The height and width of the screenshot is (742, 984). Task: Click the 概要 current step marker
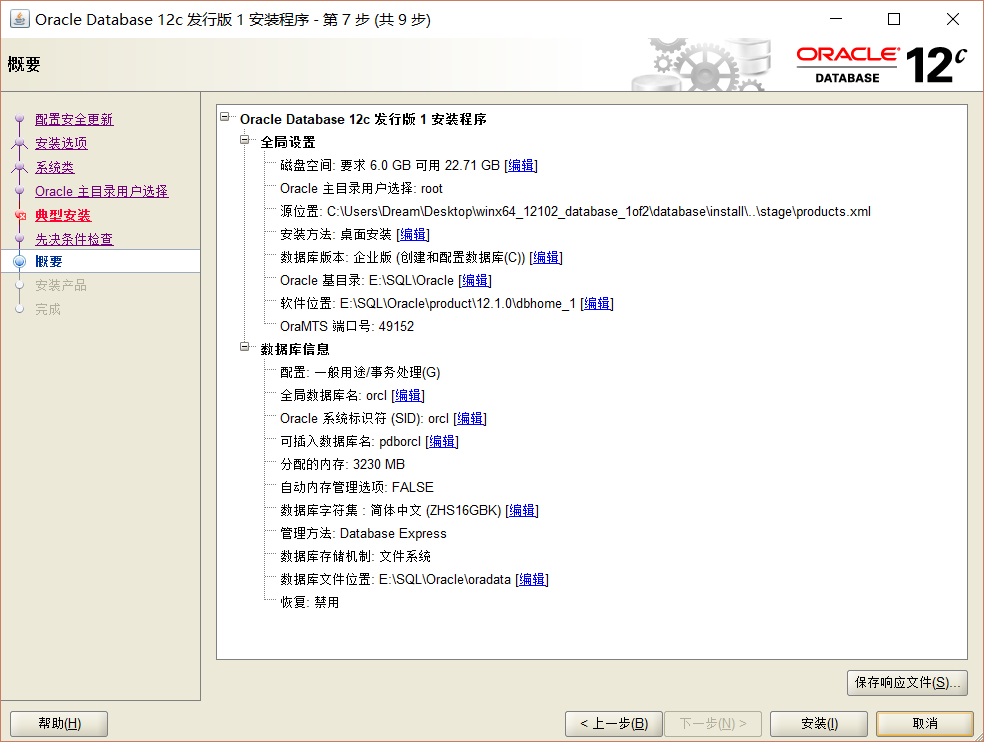point(20,261)
